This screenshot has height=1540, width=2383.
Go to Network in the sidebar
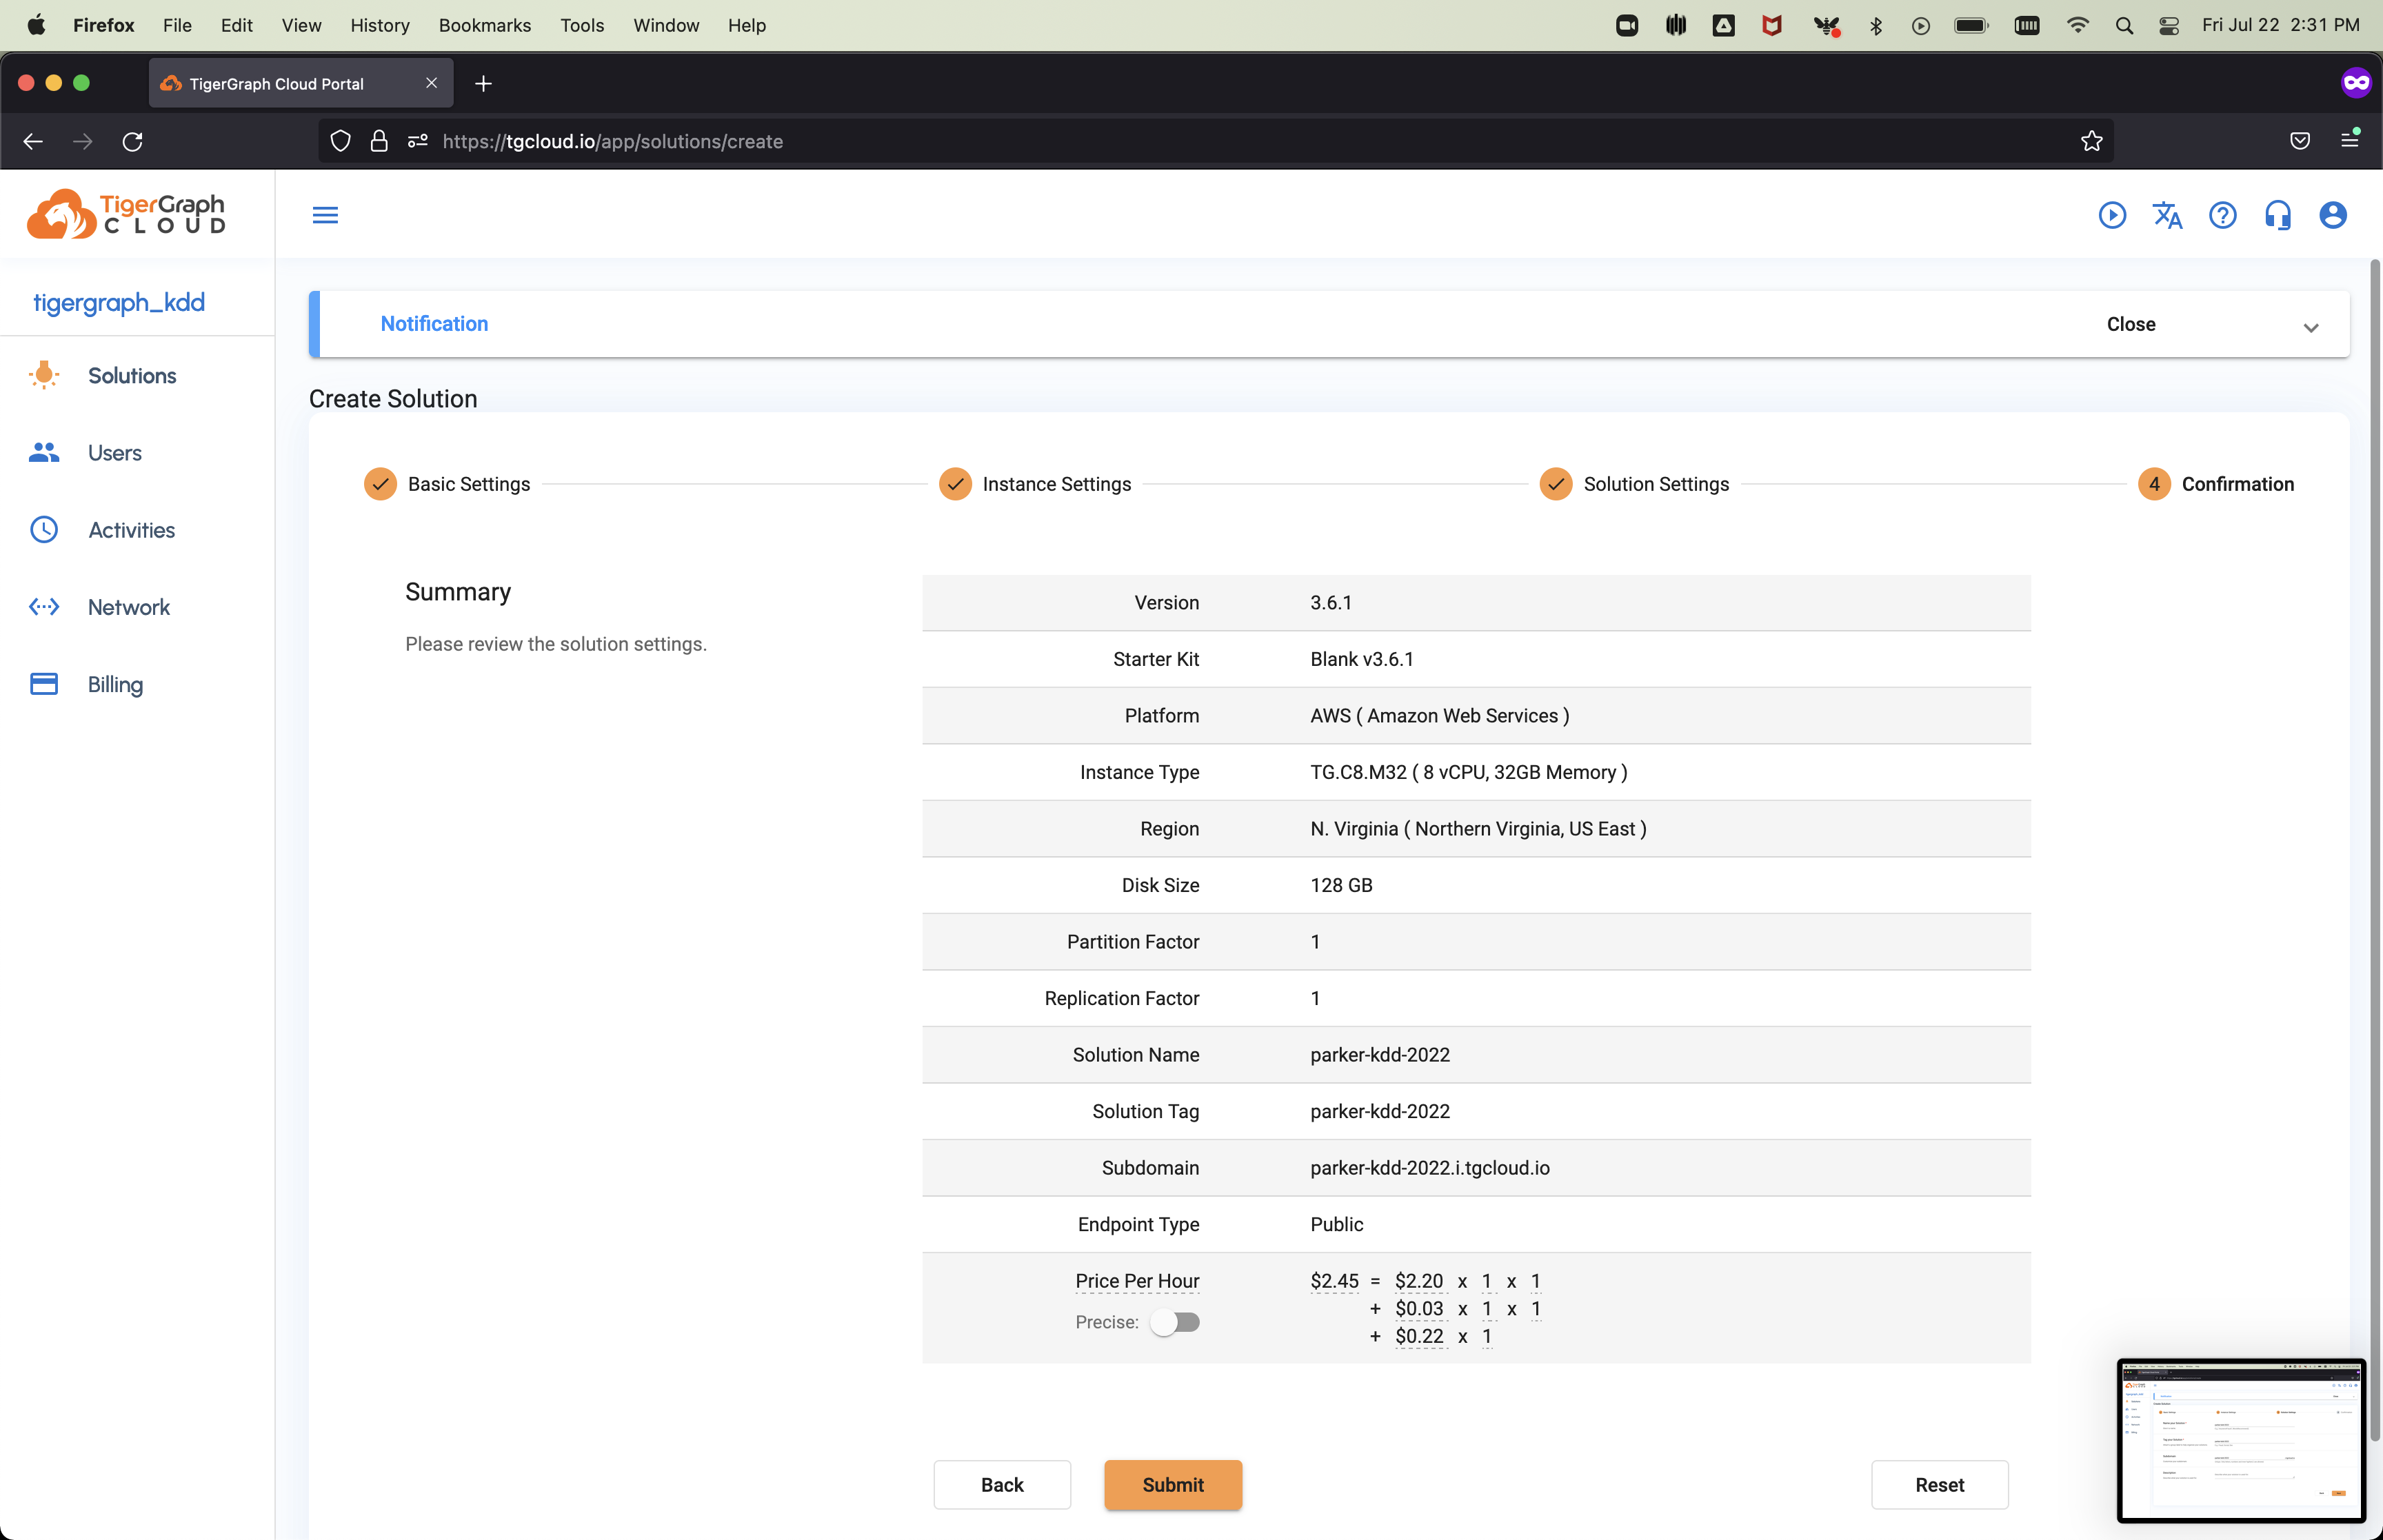[x=128, y=607]
